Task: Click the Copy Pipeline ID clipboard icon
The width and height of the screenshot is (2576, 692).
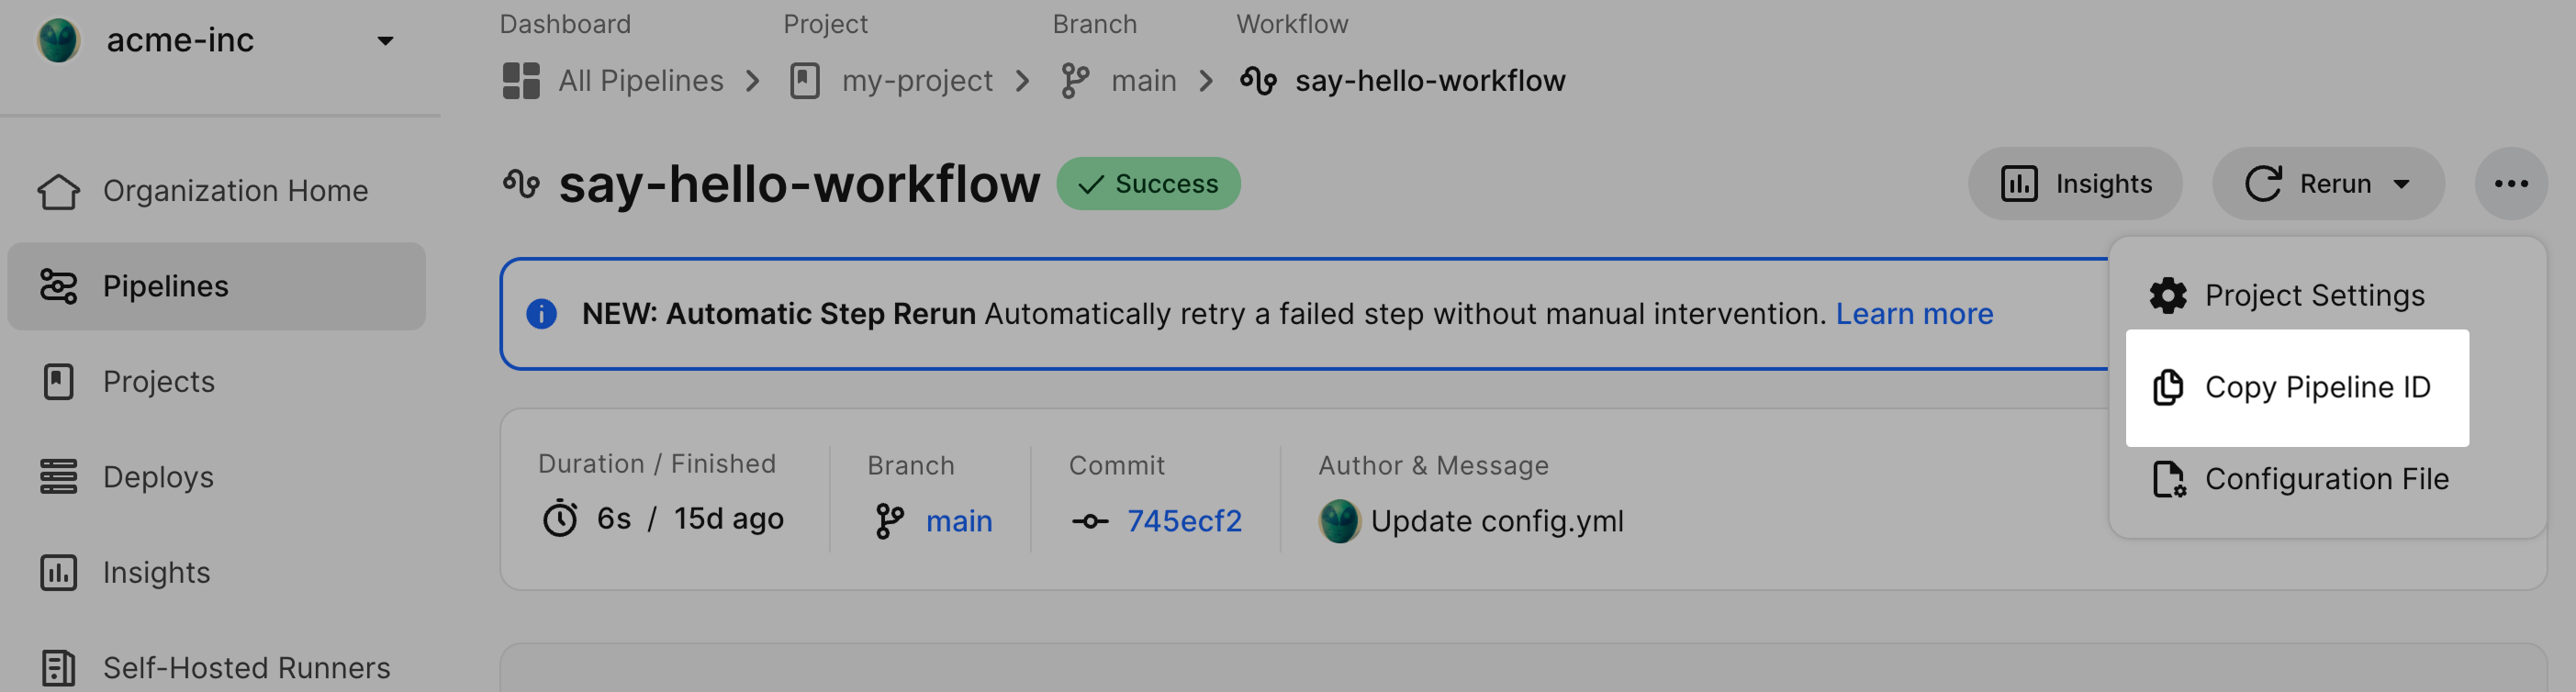Action: (2167, 387)
